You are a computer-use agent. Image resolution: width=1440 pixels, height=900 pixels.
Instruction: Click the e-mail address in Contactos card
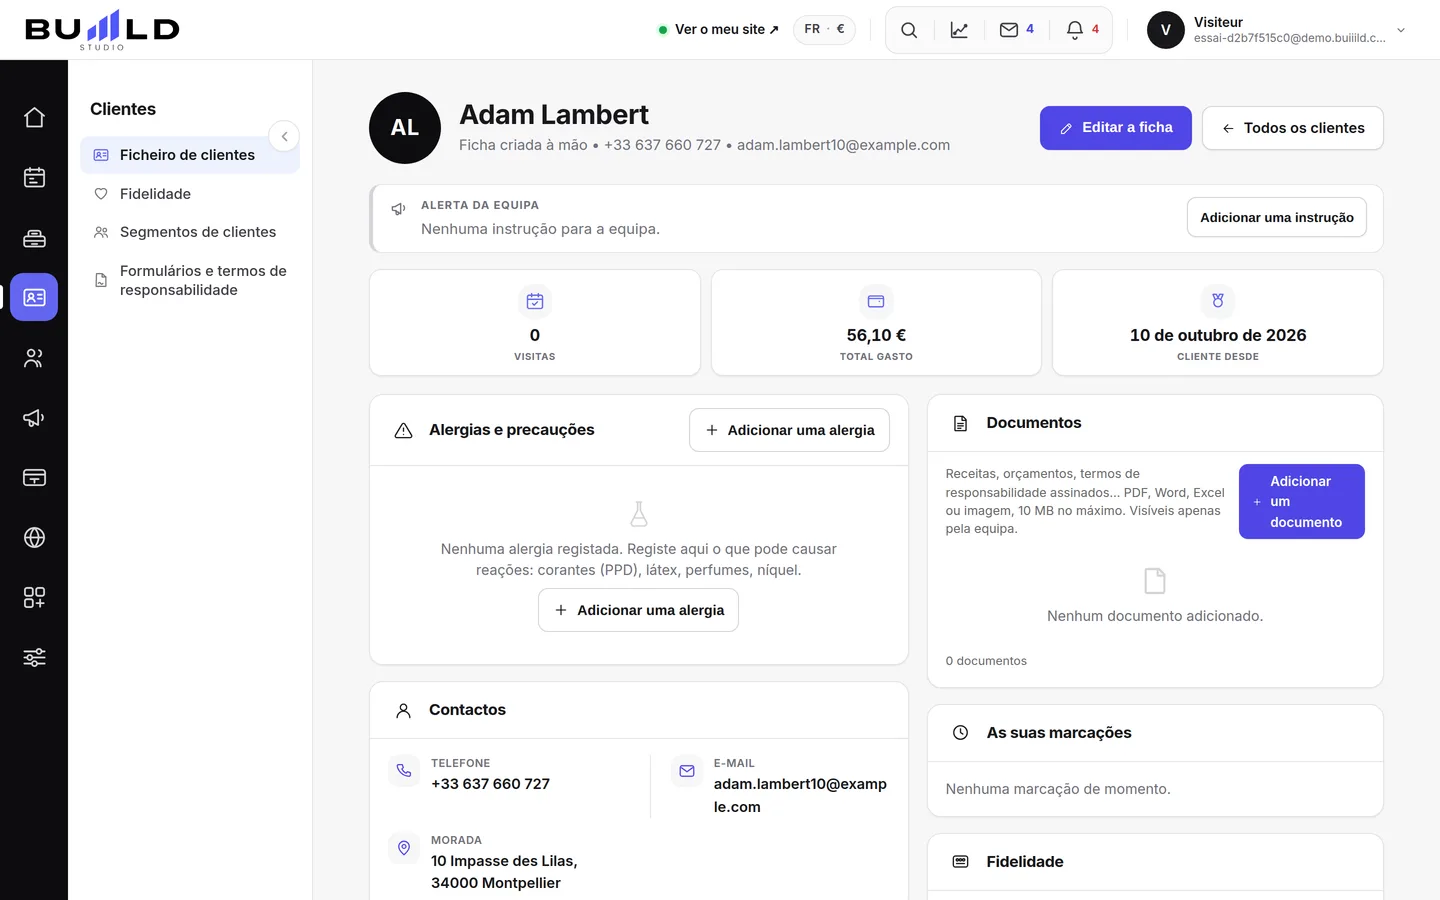[x=800, y=795]
